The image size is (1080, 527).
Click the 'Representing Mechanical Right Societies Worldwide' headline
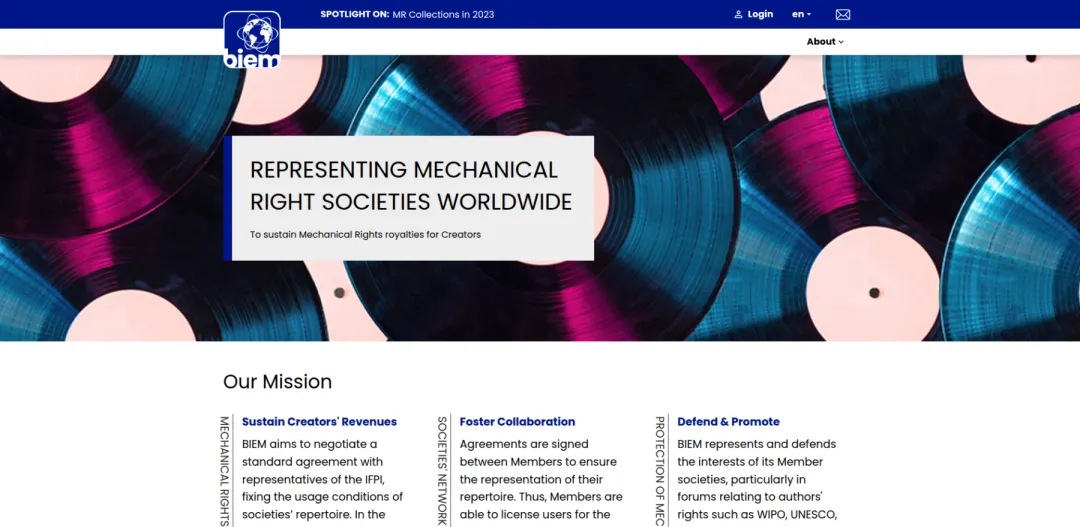(x=411, y=185)
